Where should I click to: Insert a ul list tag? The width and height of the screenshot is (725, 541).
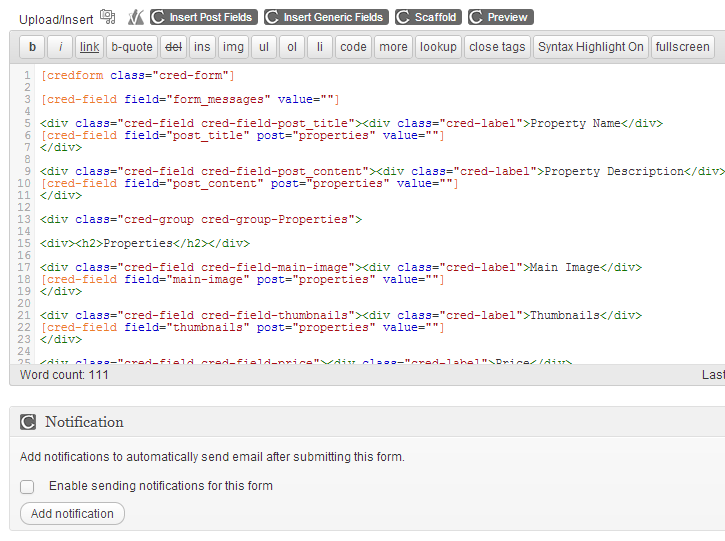click(x=264, y=47)
